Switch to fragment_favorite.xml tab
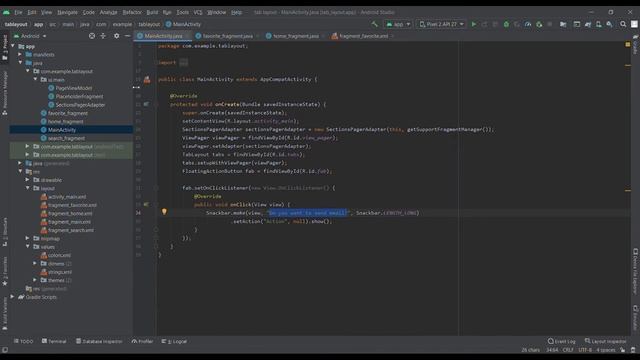Image resolution: width=640 pixels, height=360 pixels. (363, 36)
